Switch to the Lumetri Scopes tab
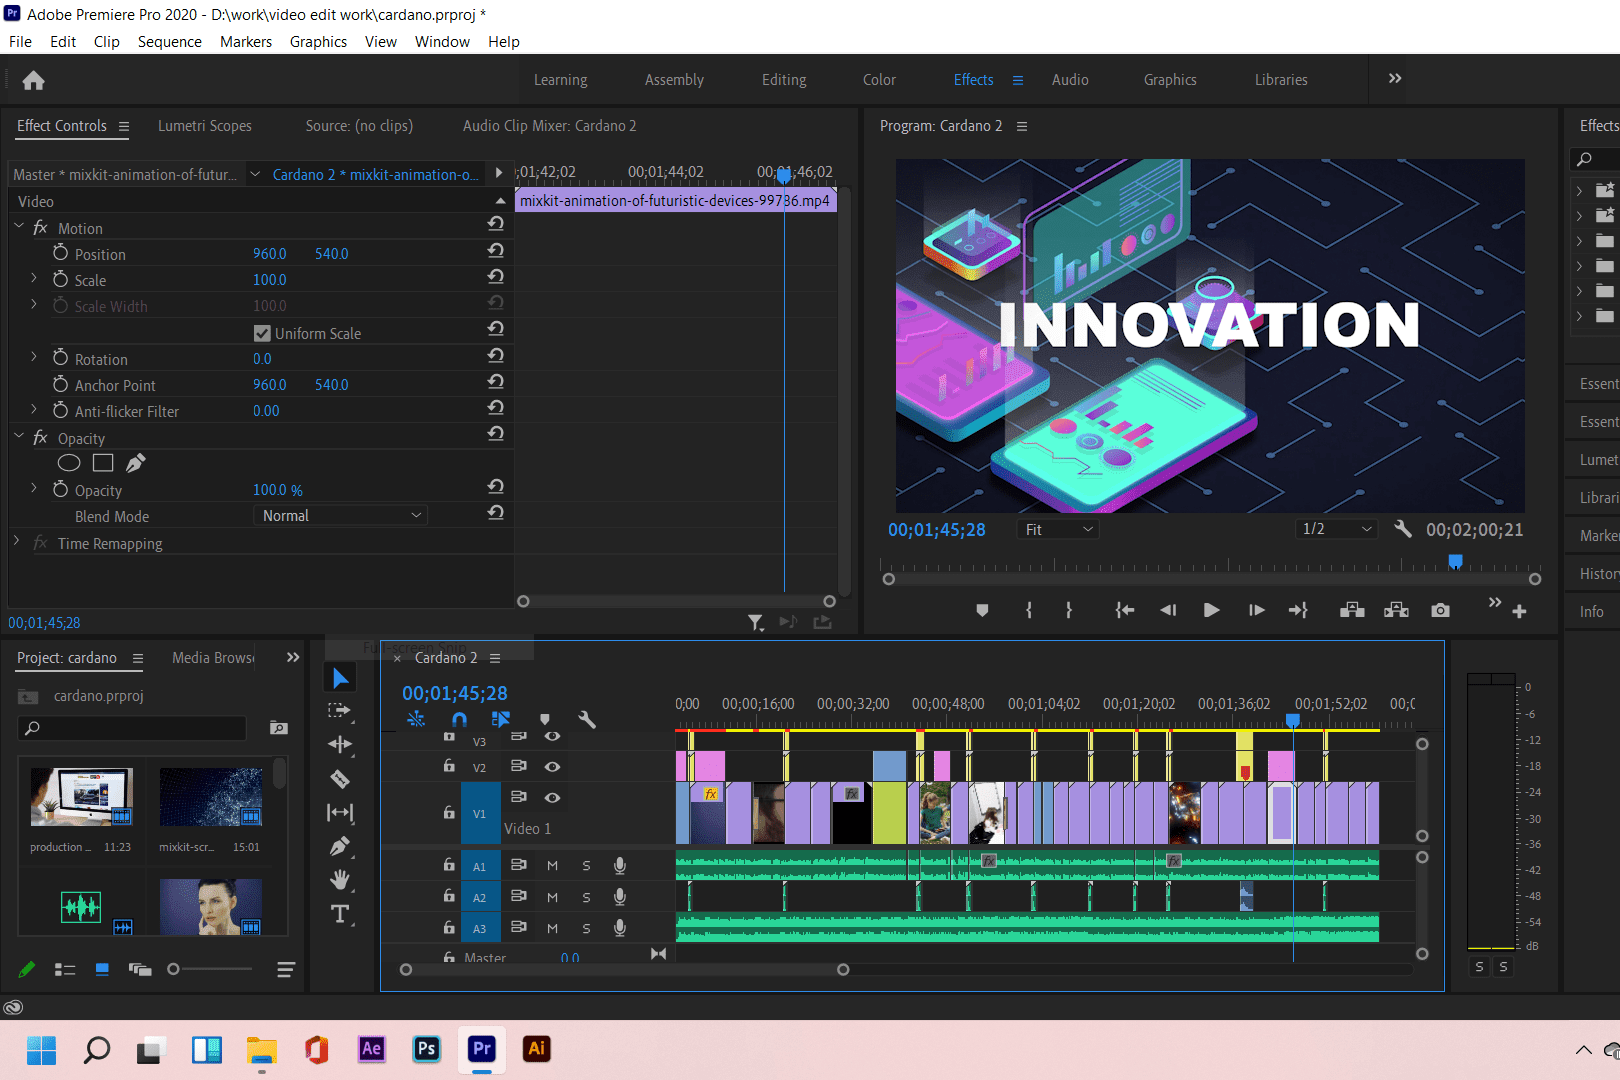This screenshot has width=1620, height=1080. click(x=205, y=126)
